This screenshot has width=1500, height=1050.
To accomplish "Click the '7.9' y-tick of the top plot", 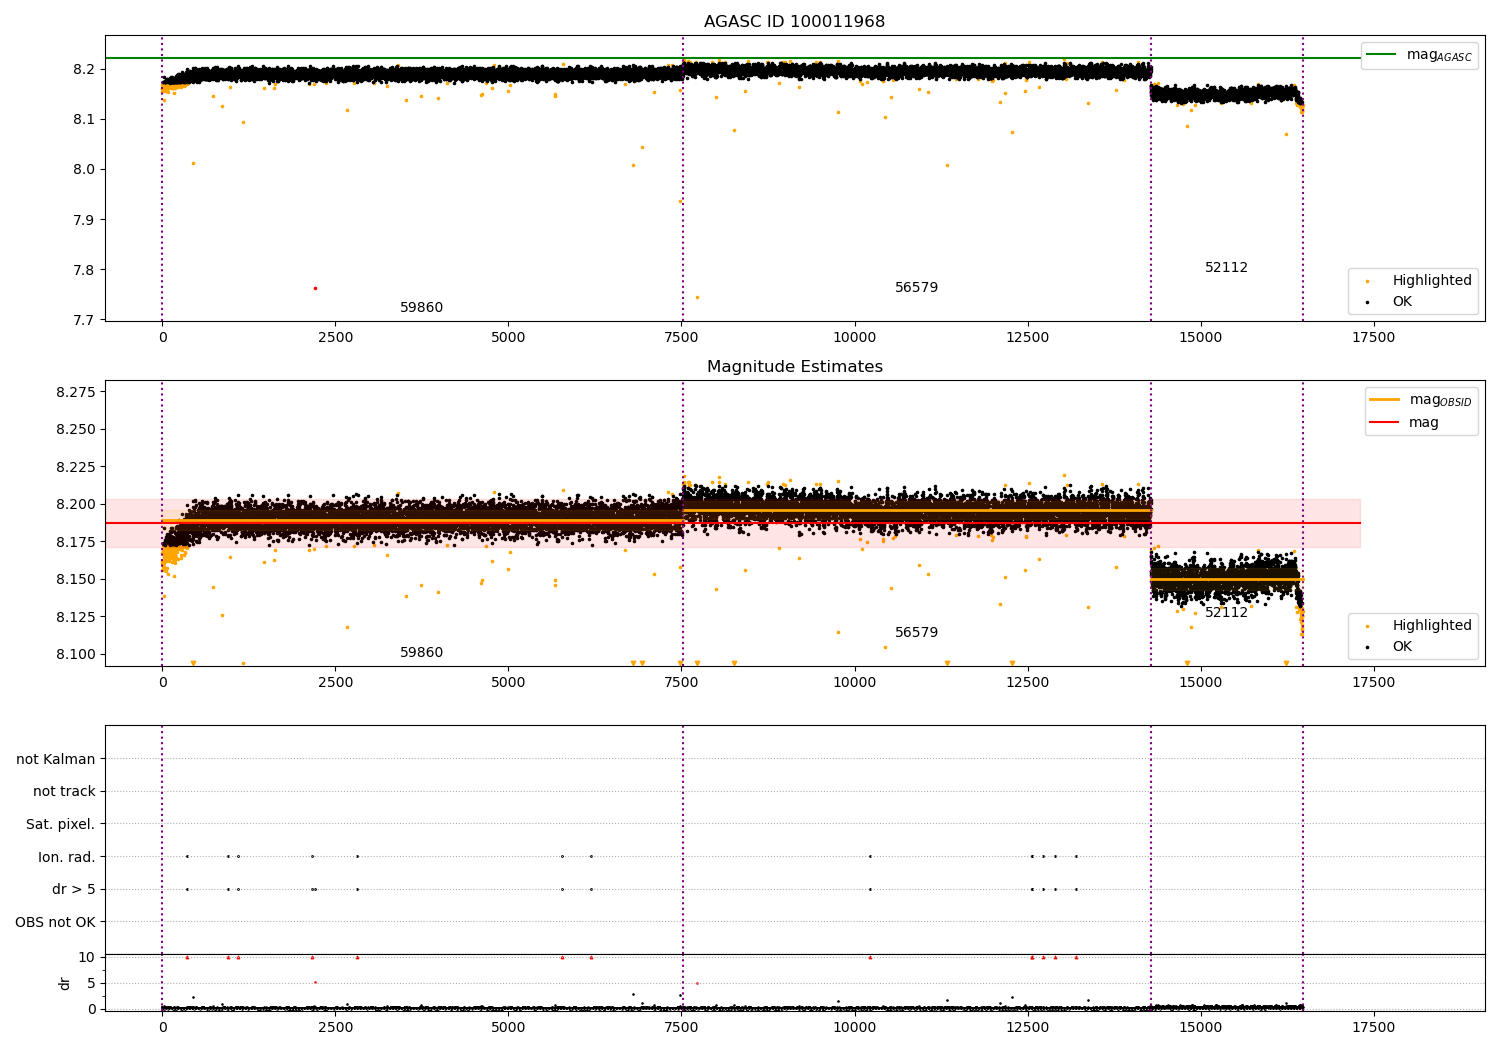I will tap(85, 220).
